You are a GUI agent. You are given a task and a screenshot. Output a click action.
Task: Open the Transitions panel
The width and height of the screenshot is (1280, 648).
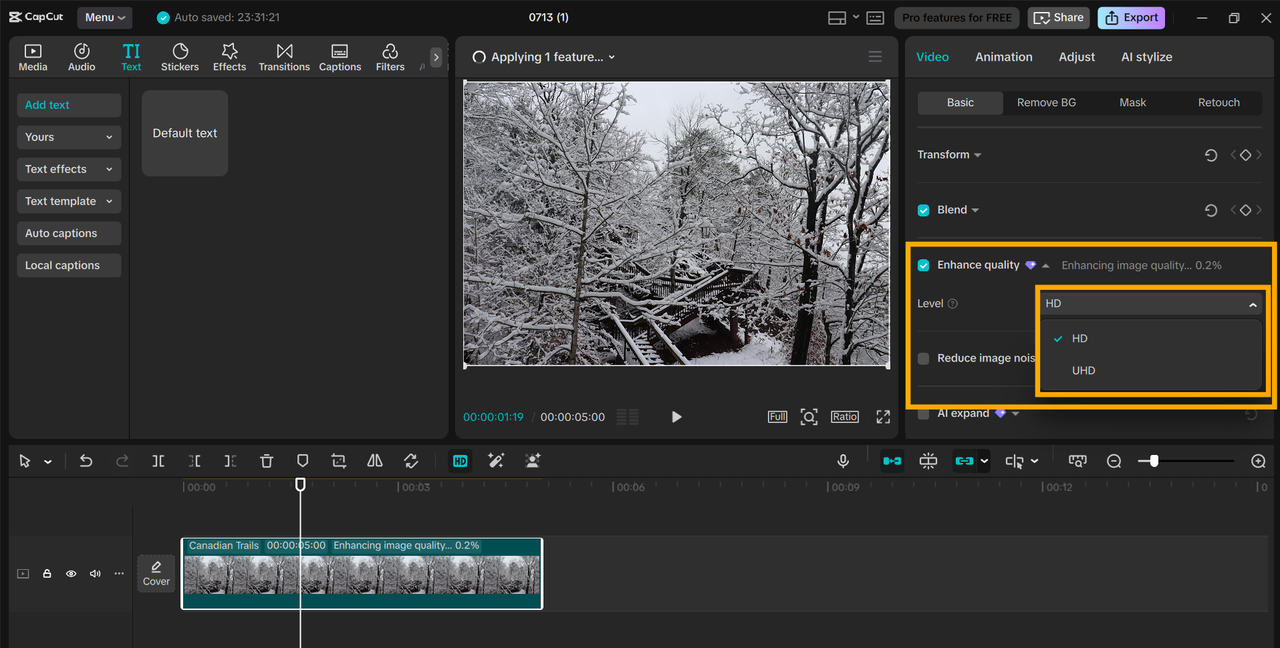pos(284,57)
